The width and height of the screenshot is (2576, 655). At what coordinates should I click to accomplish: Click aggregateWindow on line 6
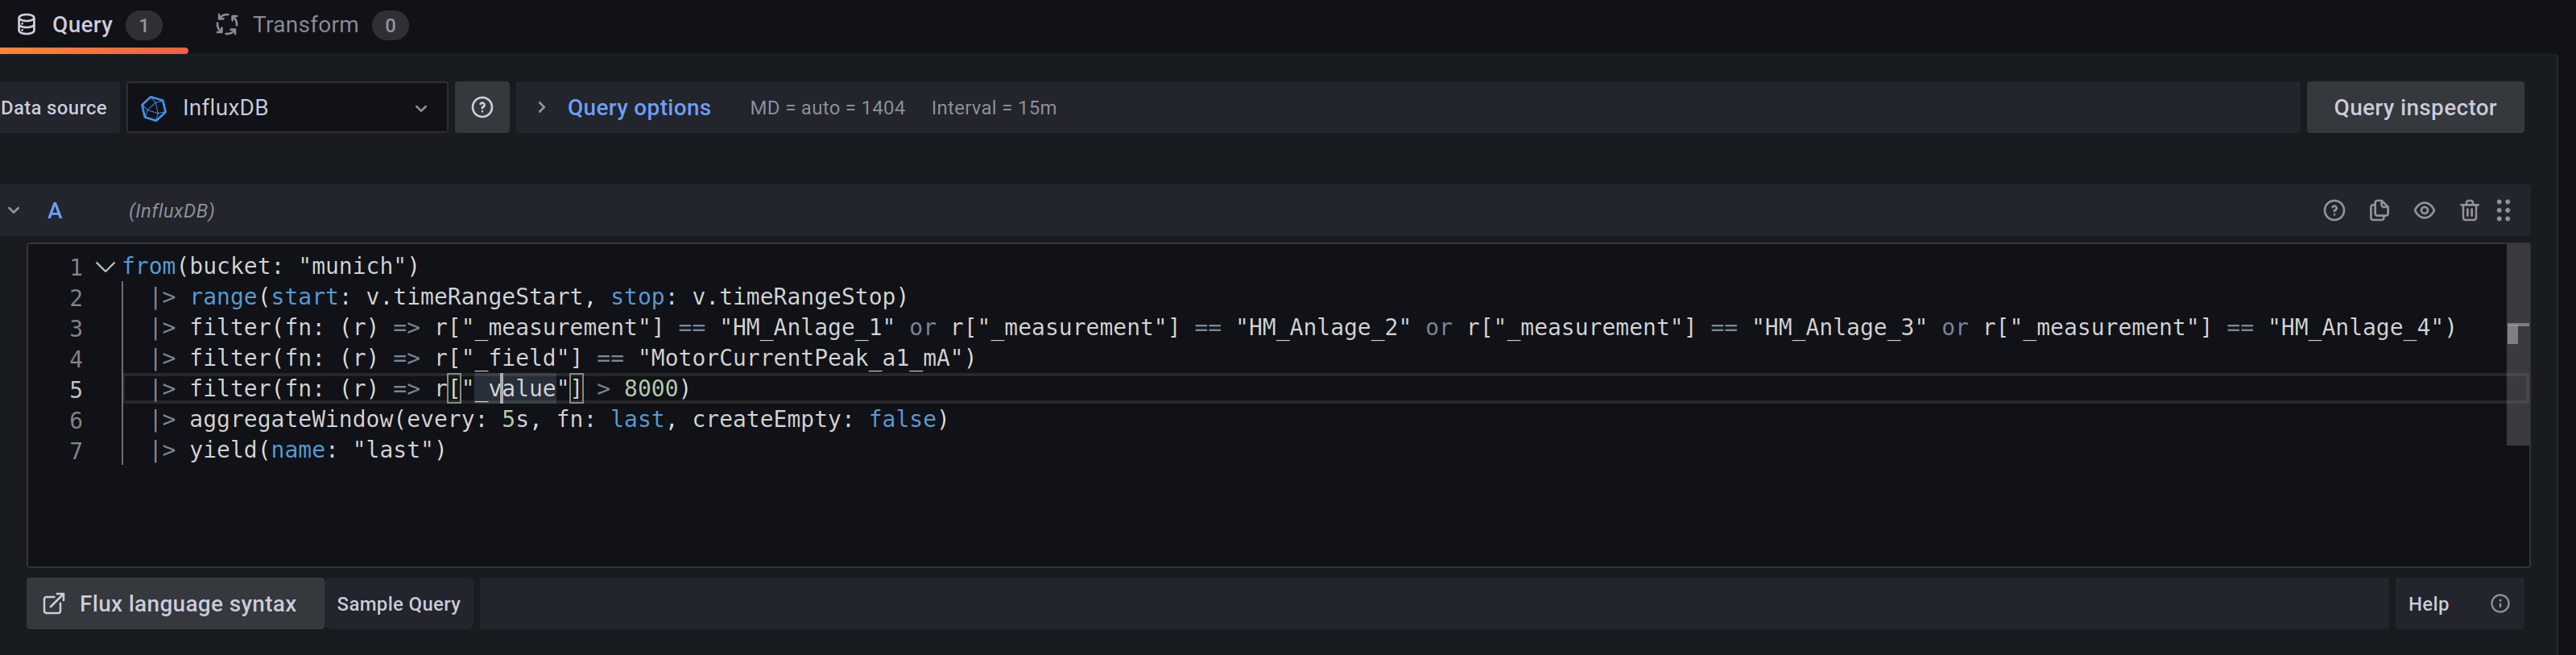pyautogui.click(x=291, y=419)
